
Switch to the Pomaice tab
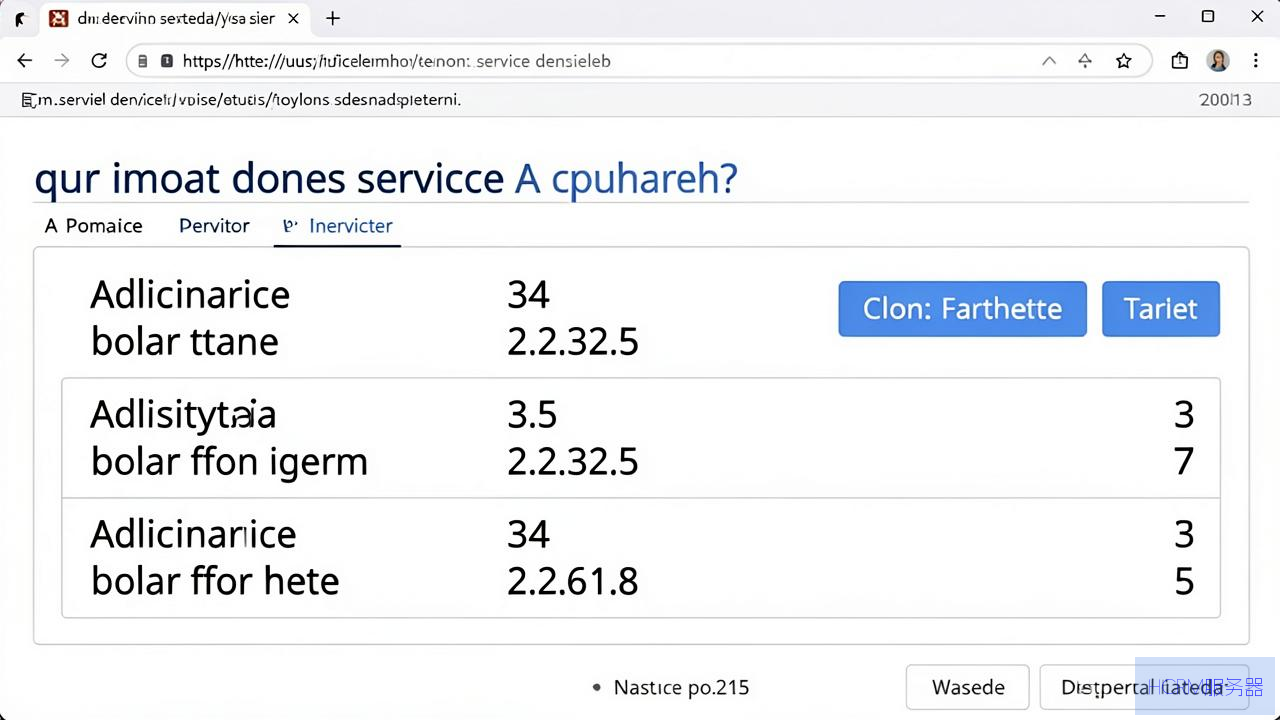pyautogui.click(x=94, y=226)
